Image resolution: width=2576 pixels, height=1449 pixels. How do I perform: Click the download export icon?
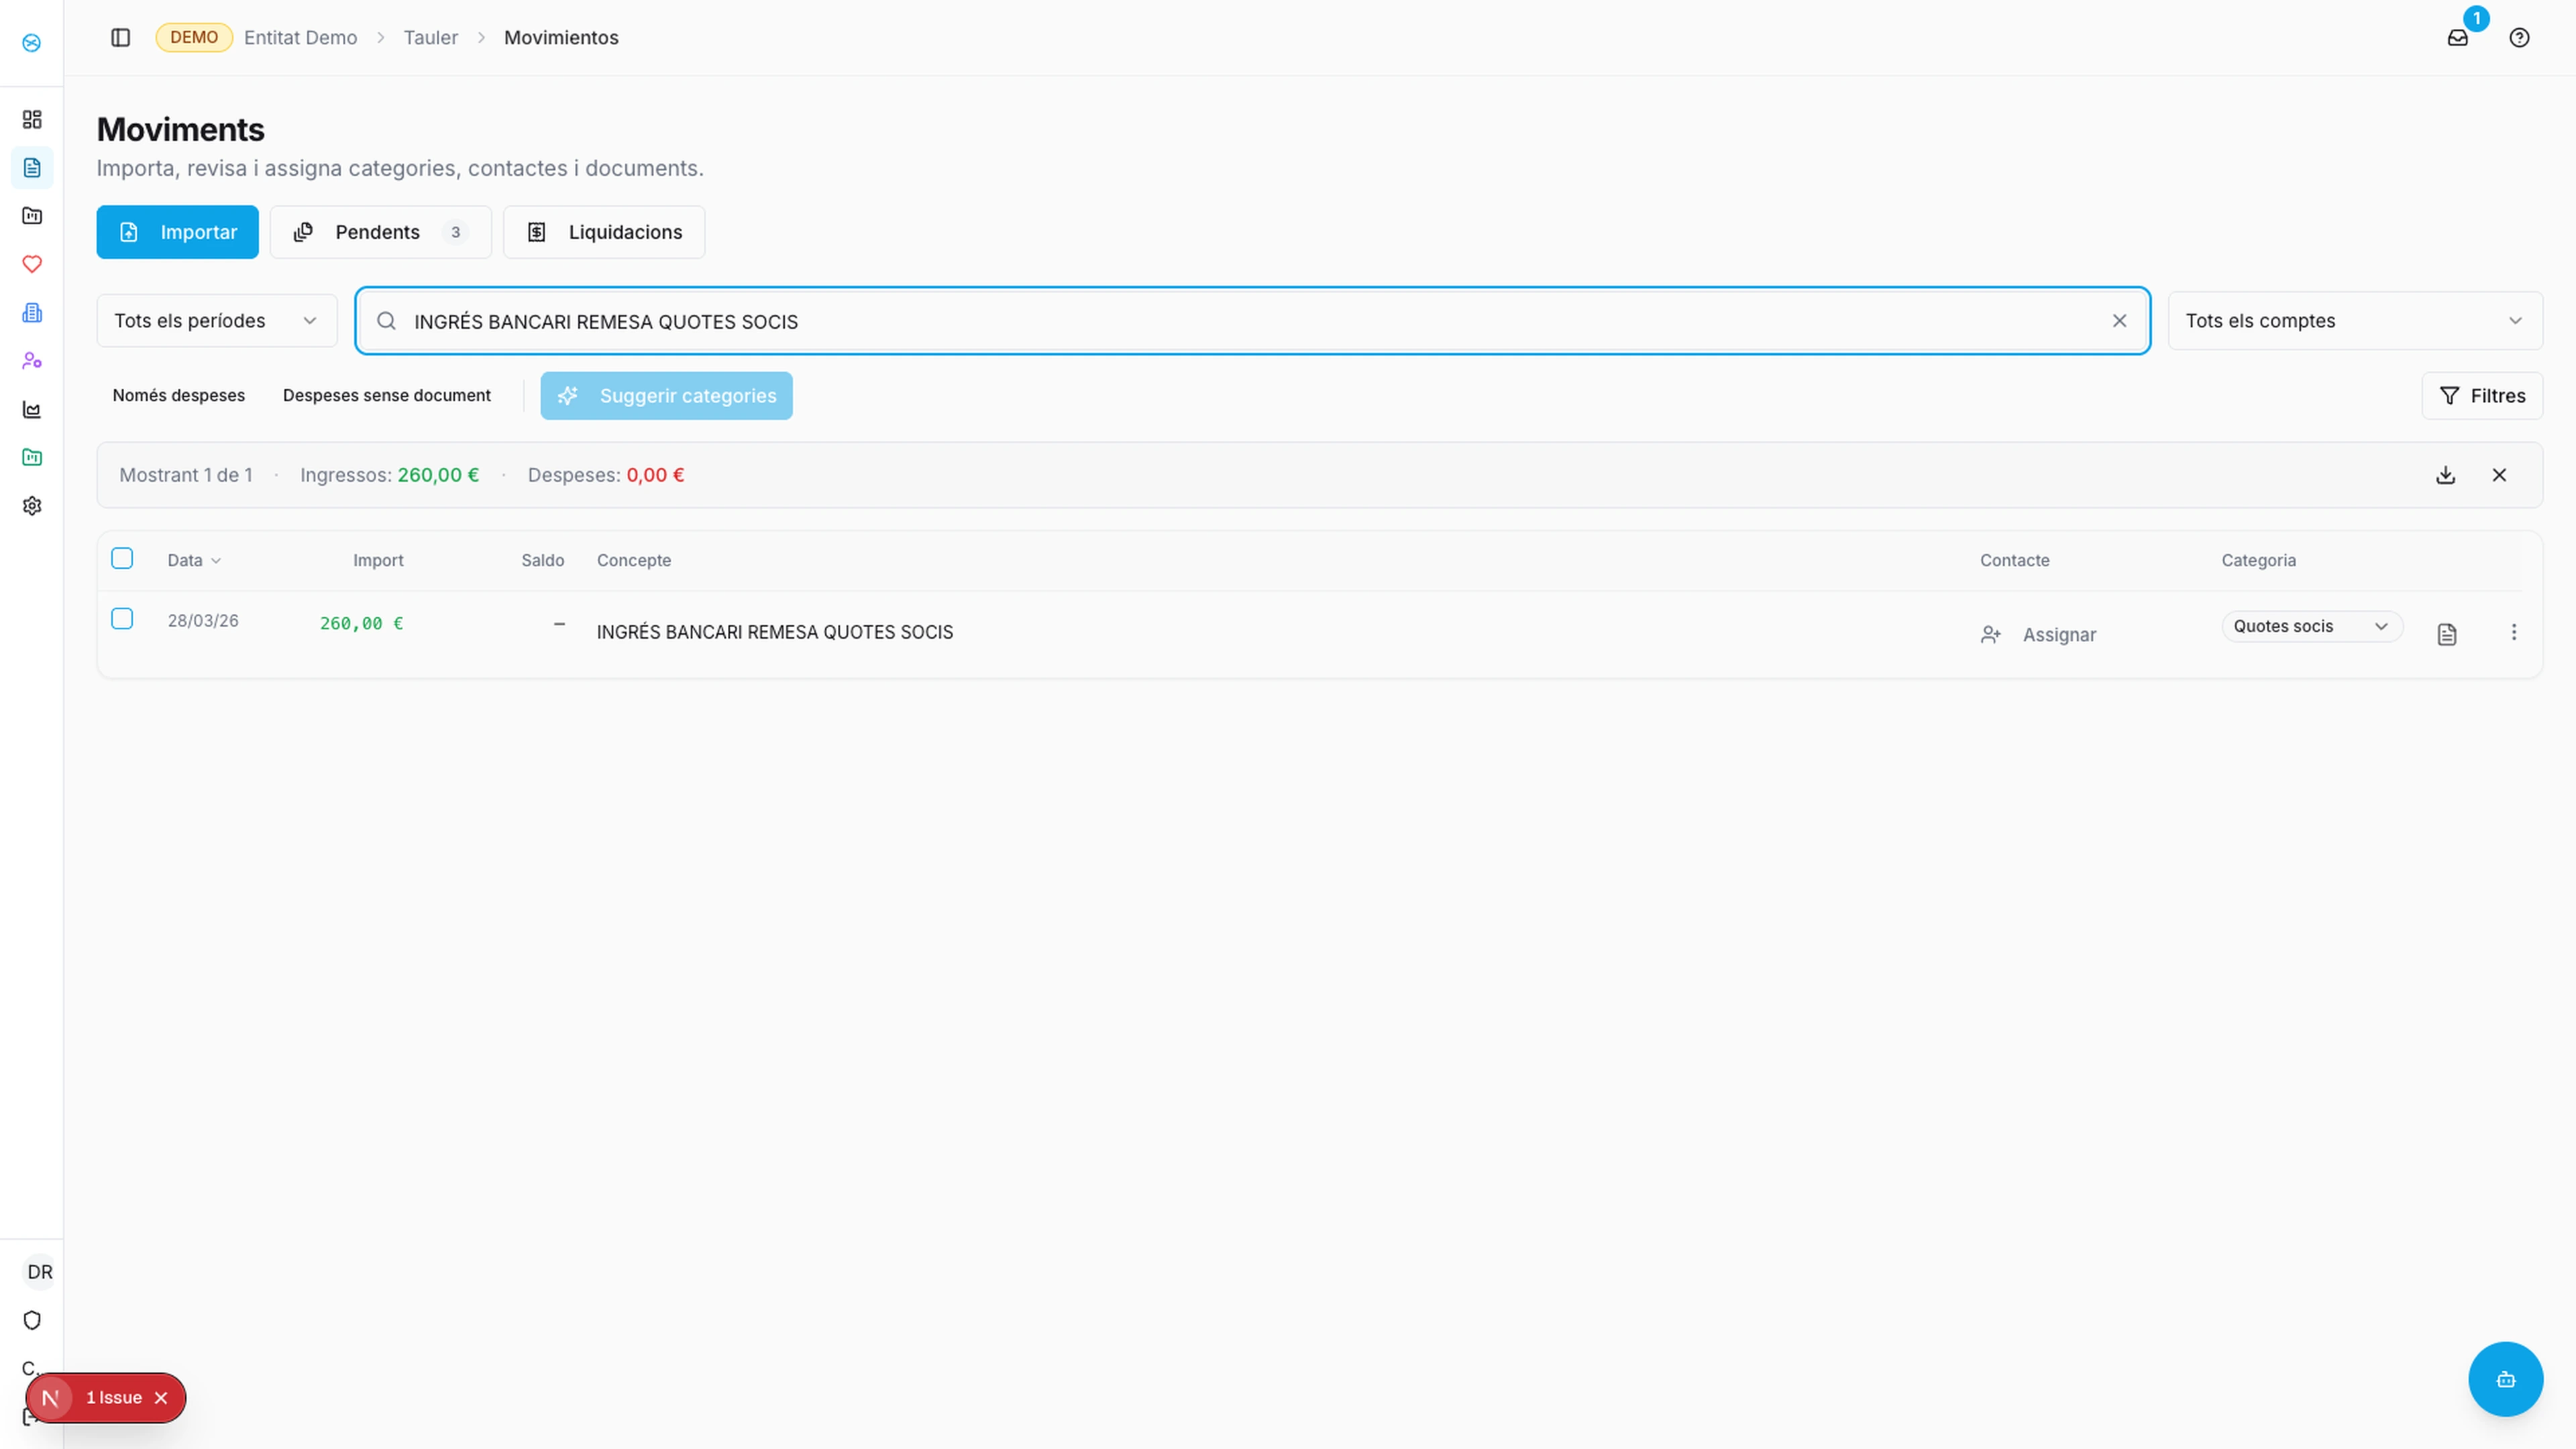click(x=2445, y=475)
